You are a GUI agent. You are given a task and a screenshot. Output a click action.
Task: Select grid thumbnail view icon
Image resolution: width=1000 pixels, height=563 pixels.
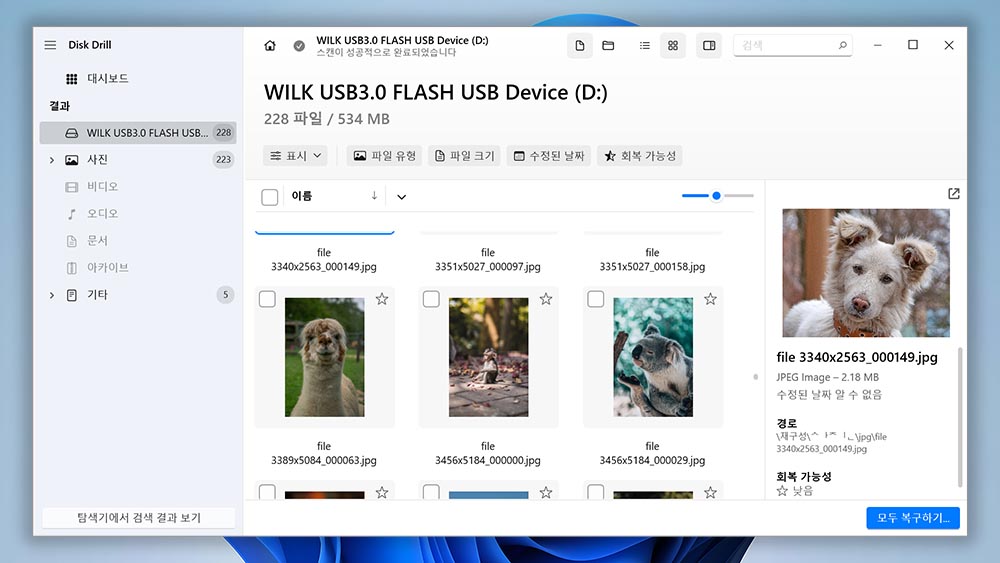[x=673, y=46]
